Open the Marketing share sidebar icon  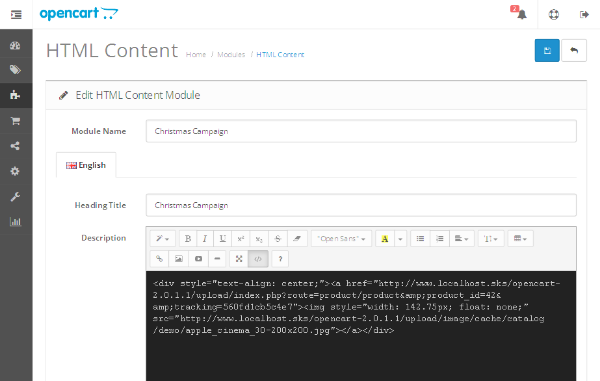coord(15,146)
